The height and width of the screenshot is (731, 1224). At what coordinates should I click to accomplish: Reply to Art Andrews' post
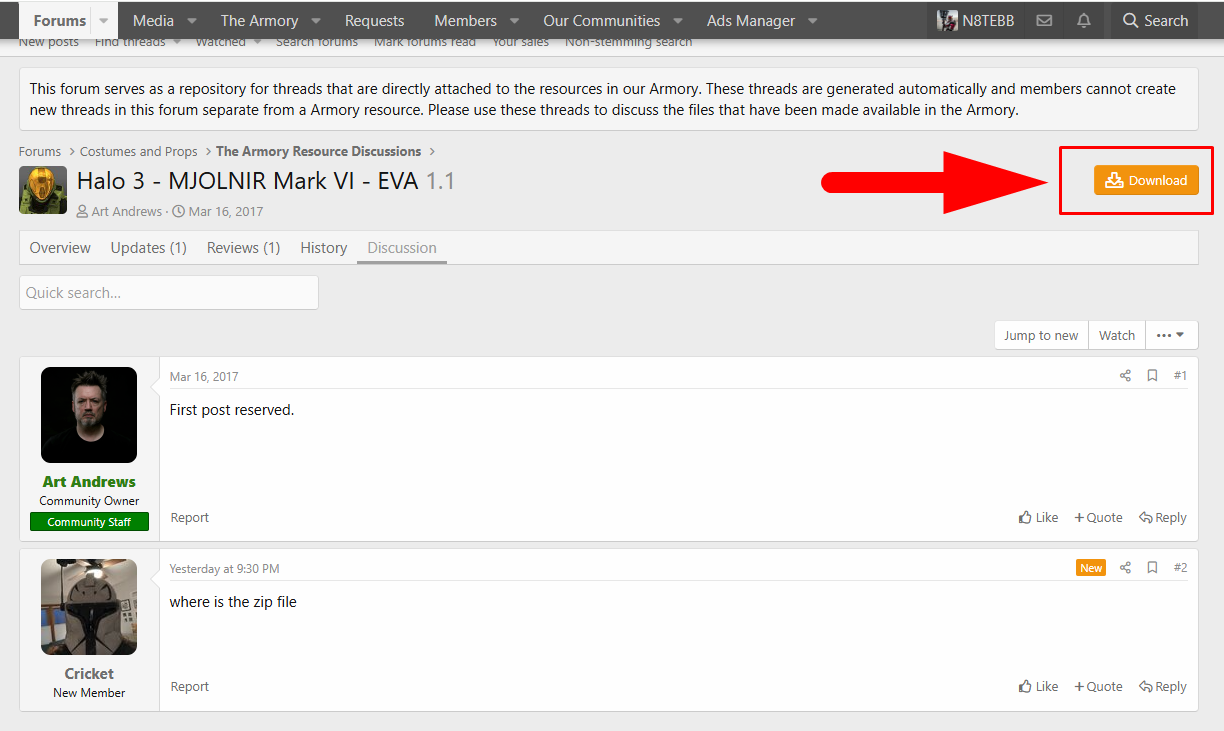pos(1162,518)
